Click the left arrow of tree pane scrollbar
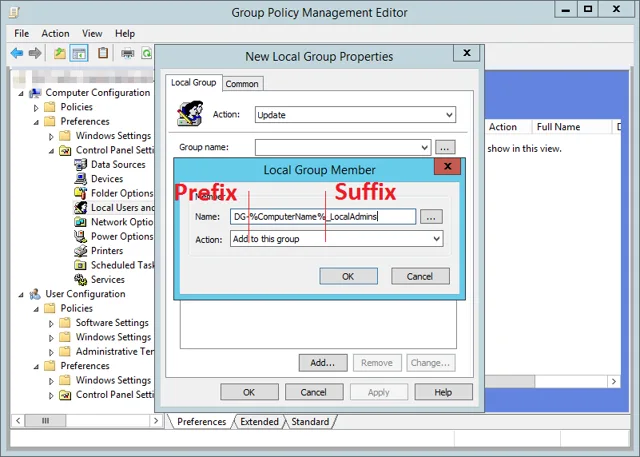 [x=18, y=421]
